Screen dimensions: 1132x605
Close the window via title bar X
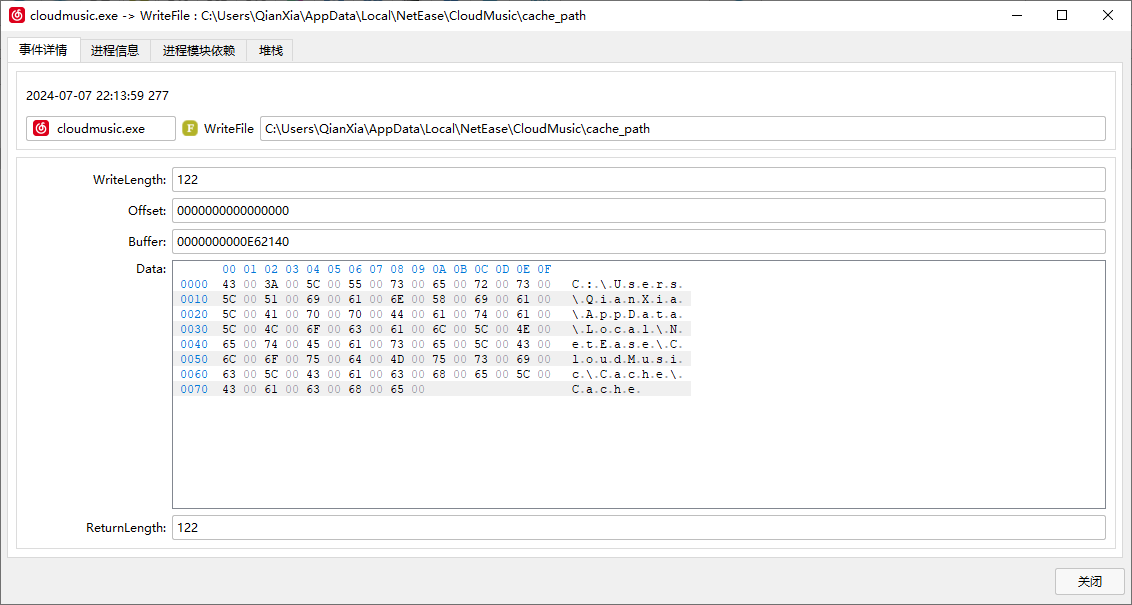click(1107, 15)
